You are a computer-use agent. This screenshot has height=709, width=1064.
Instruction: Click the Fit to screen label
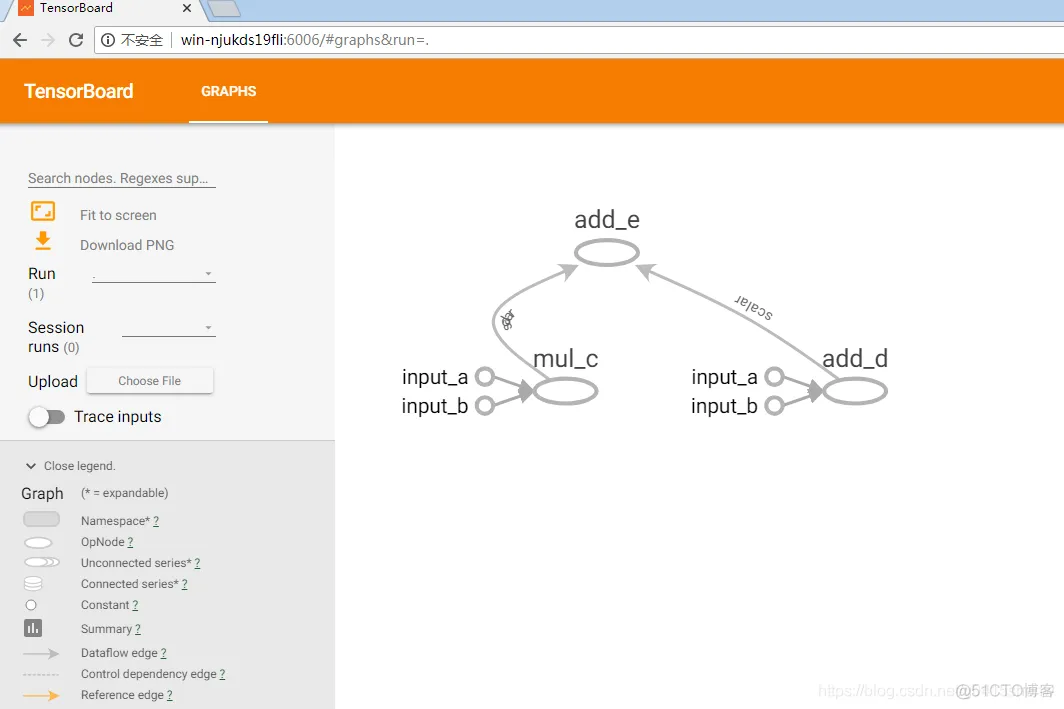[118, 215]
